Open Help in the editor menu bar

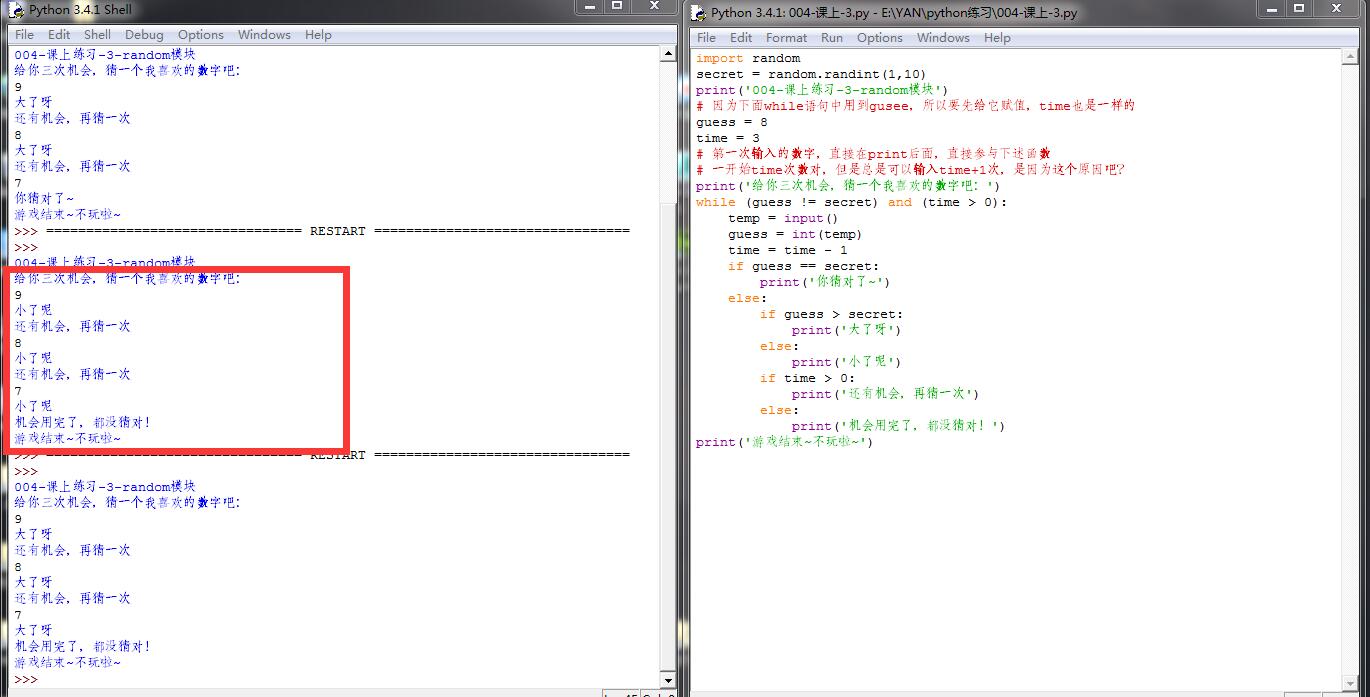coord(997,38)
